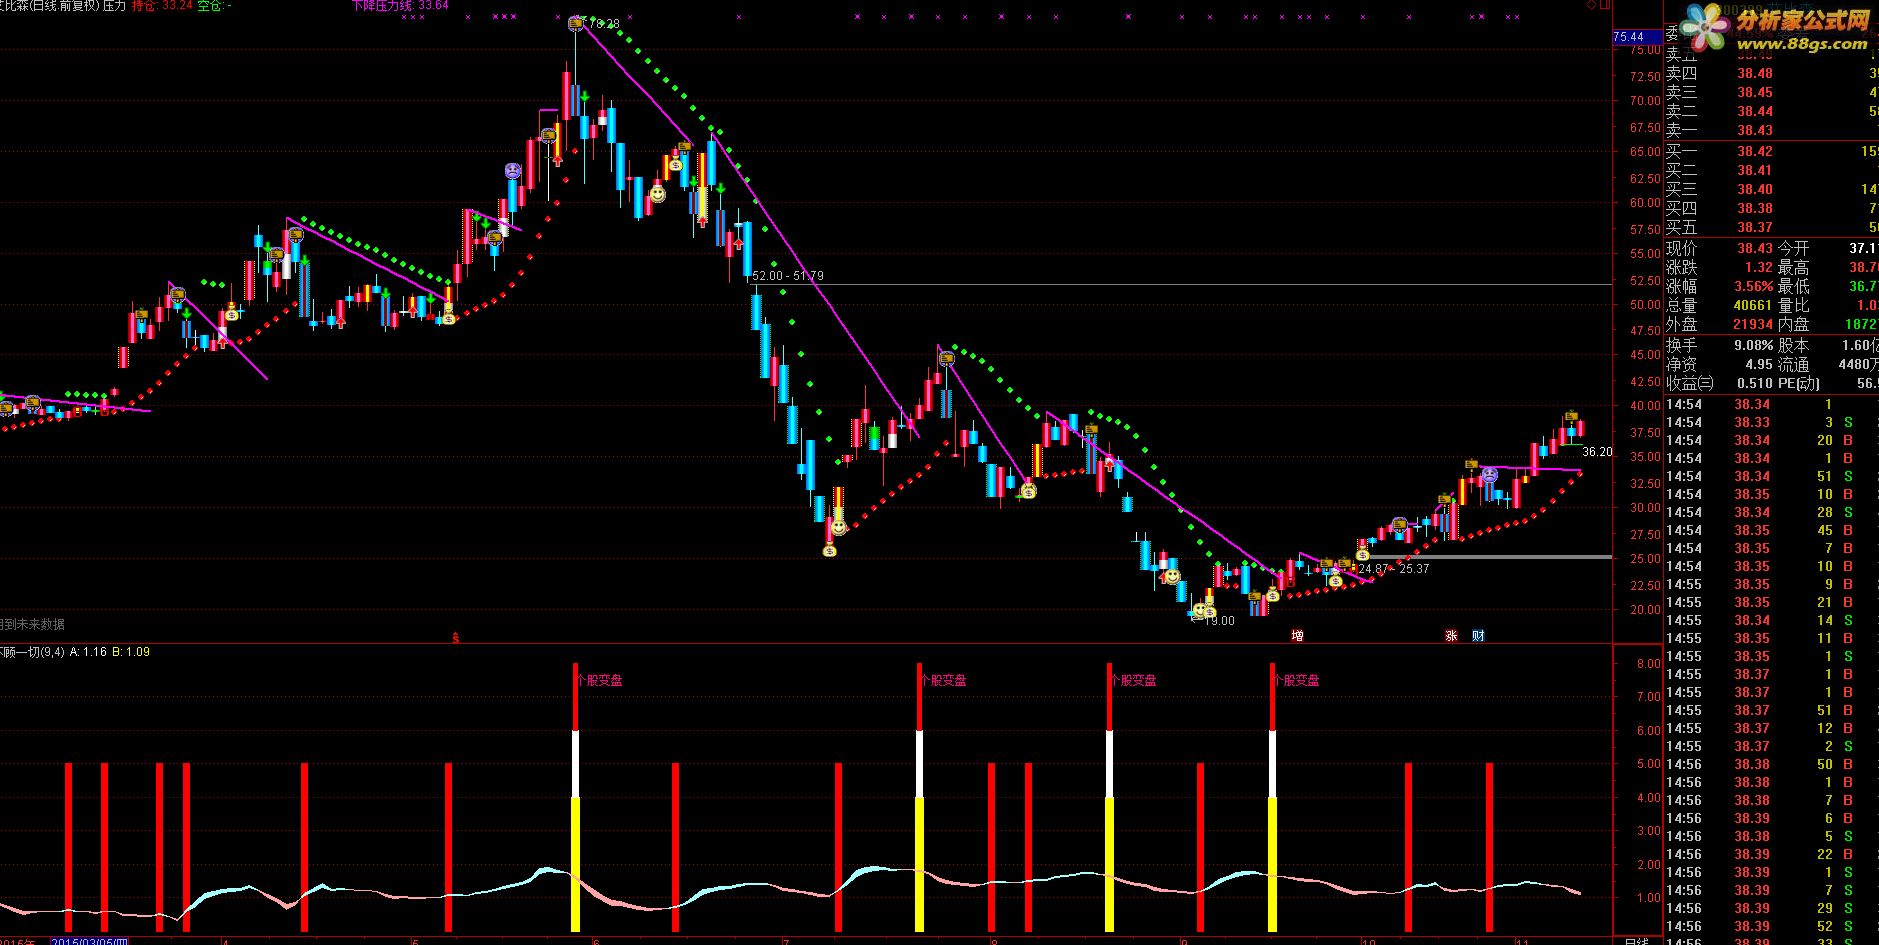This screenshot has height=945, width=1879.
Task: Click the purple sad face left of the 78.28 peak
Action: [x=512, y=171]
